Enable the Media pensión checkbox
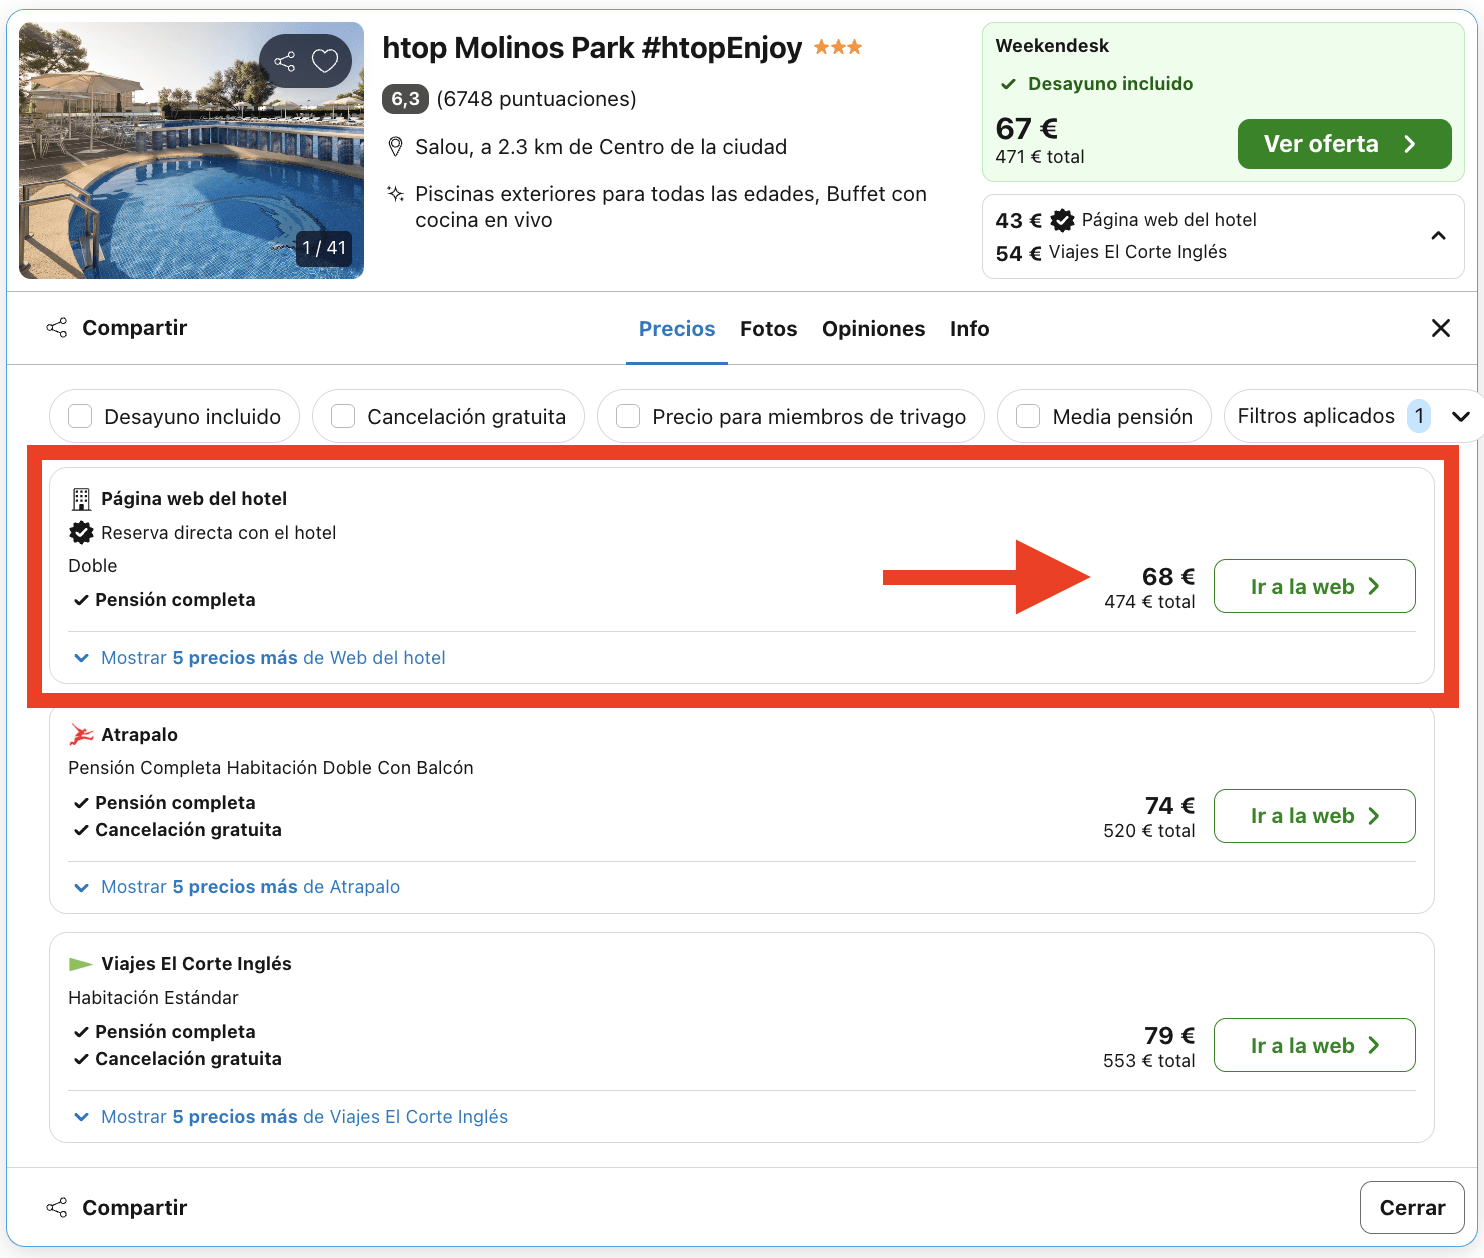 click(1028, 416)
